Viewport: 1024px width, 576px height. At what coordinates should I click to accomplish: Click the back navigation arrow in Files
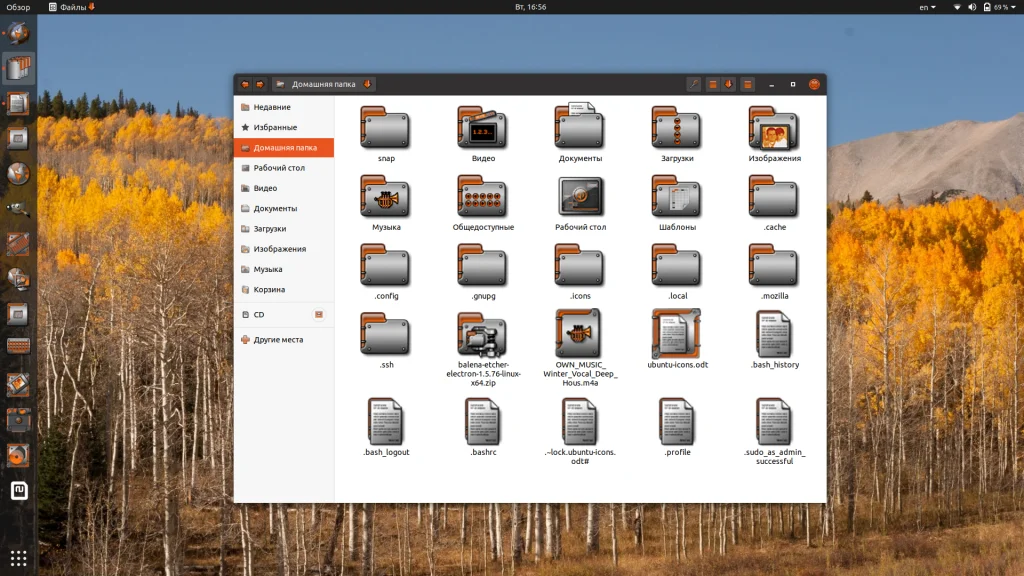click(x=246, y=85)
